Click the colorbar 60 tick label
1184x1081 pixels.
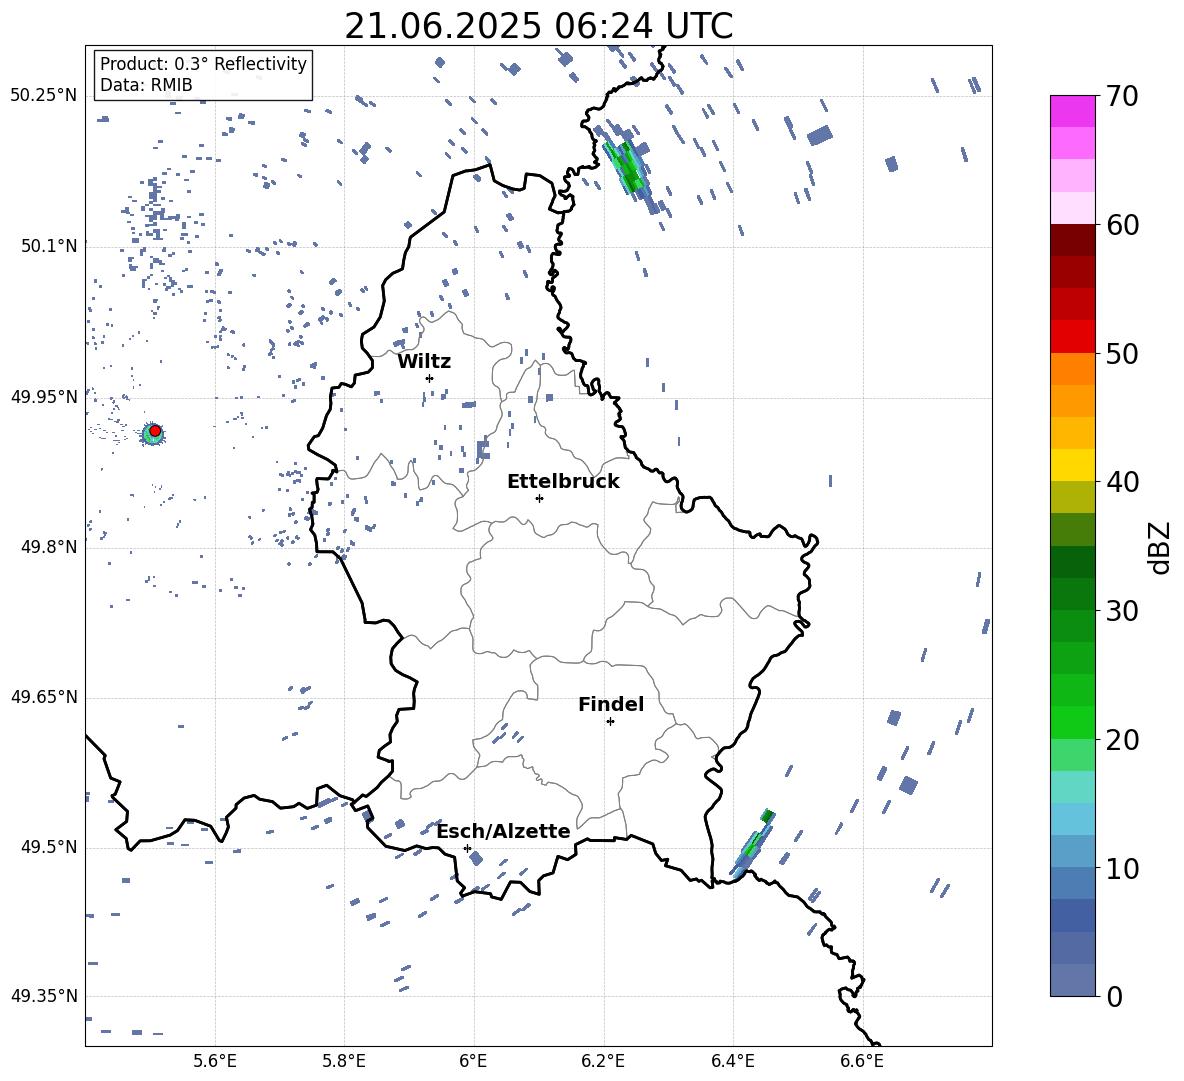coord(1121,225)
